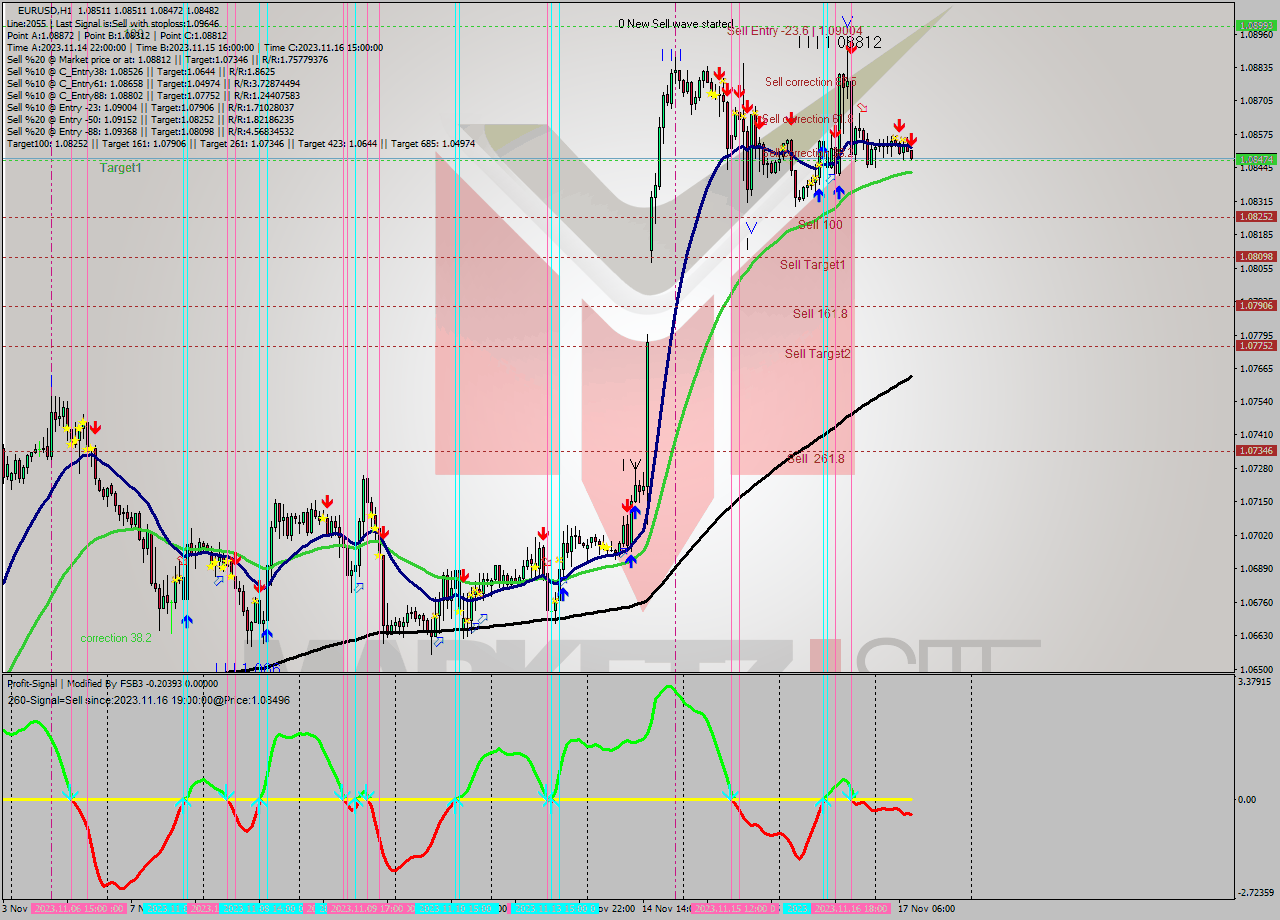Viewport: 1280px width, 920px height.
Task: Click the 'Sell 161.8' level label
Action: [820, 314]
